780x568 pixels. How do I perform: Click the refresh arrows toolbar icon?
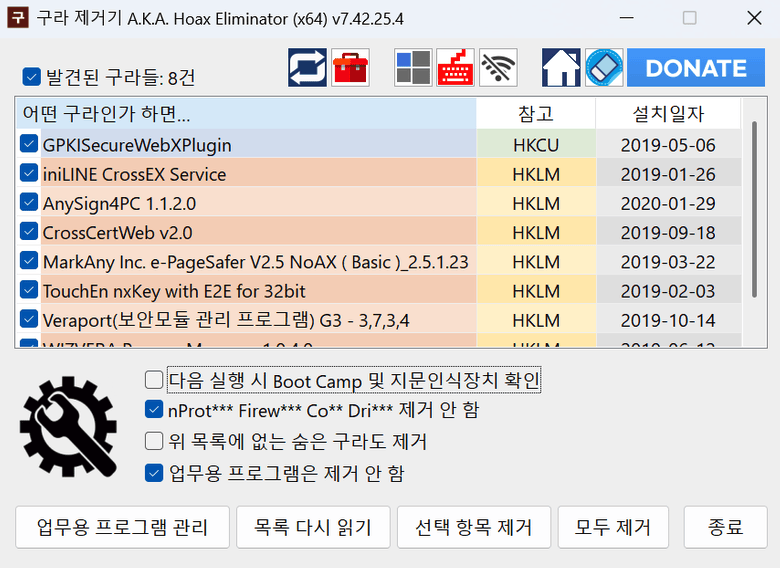pos(307,68)
